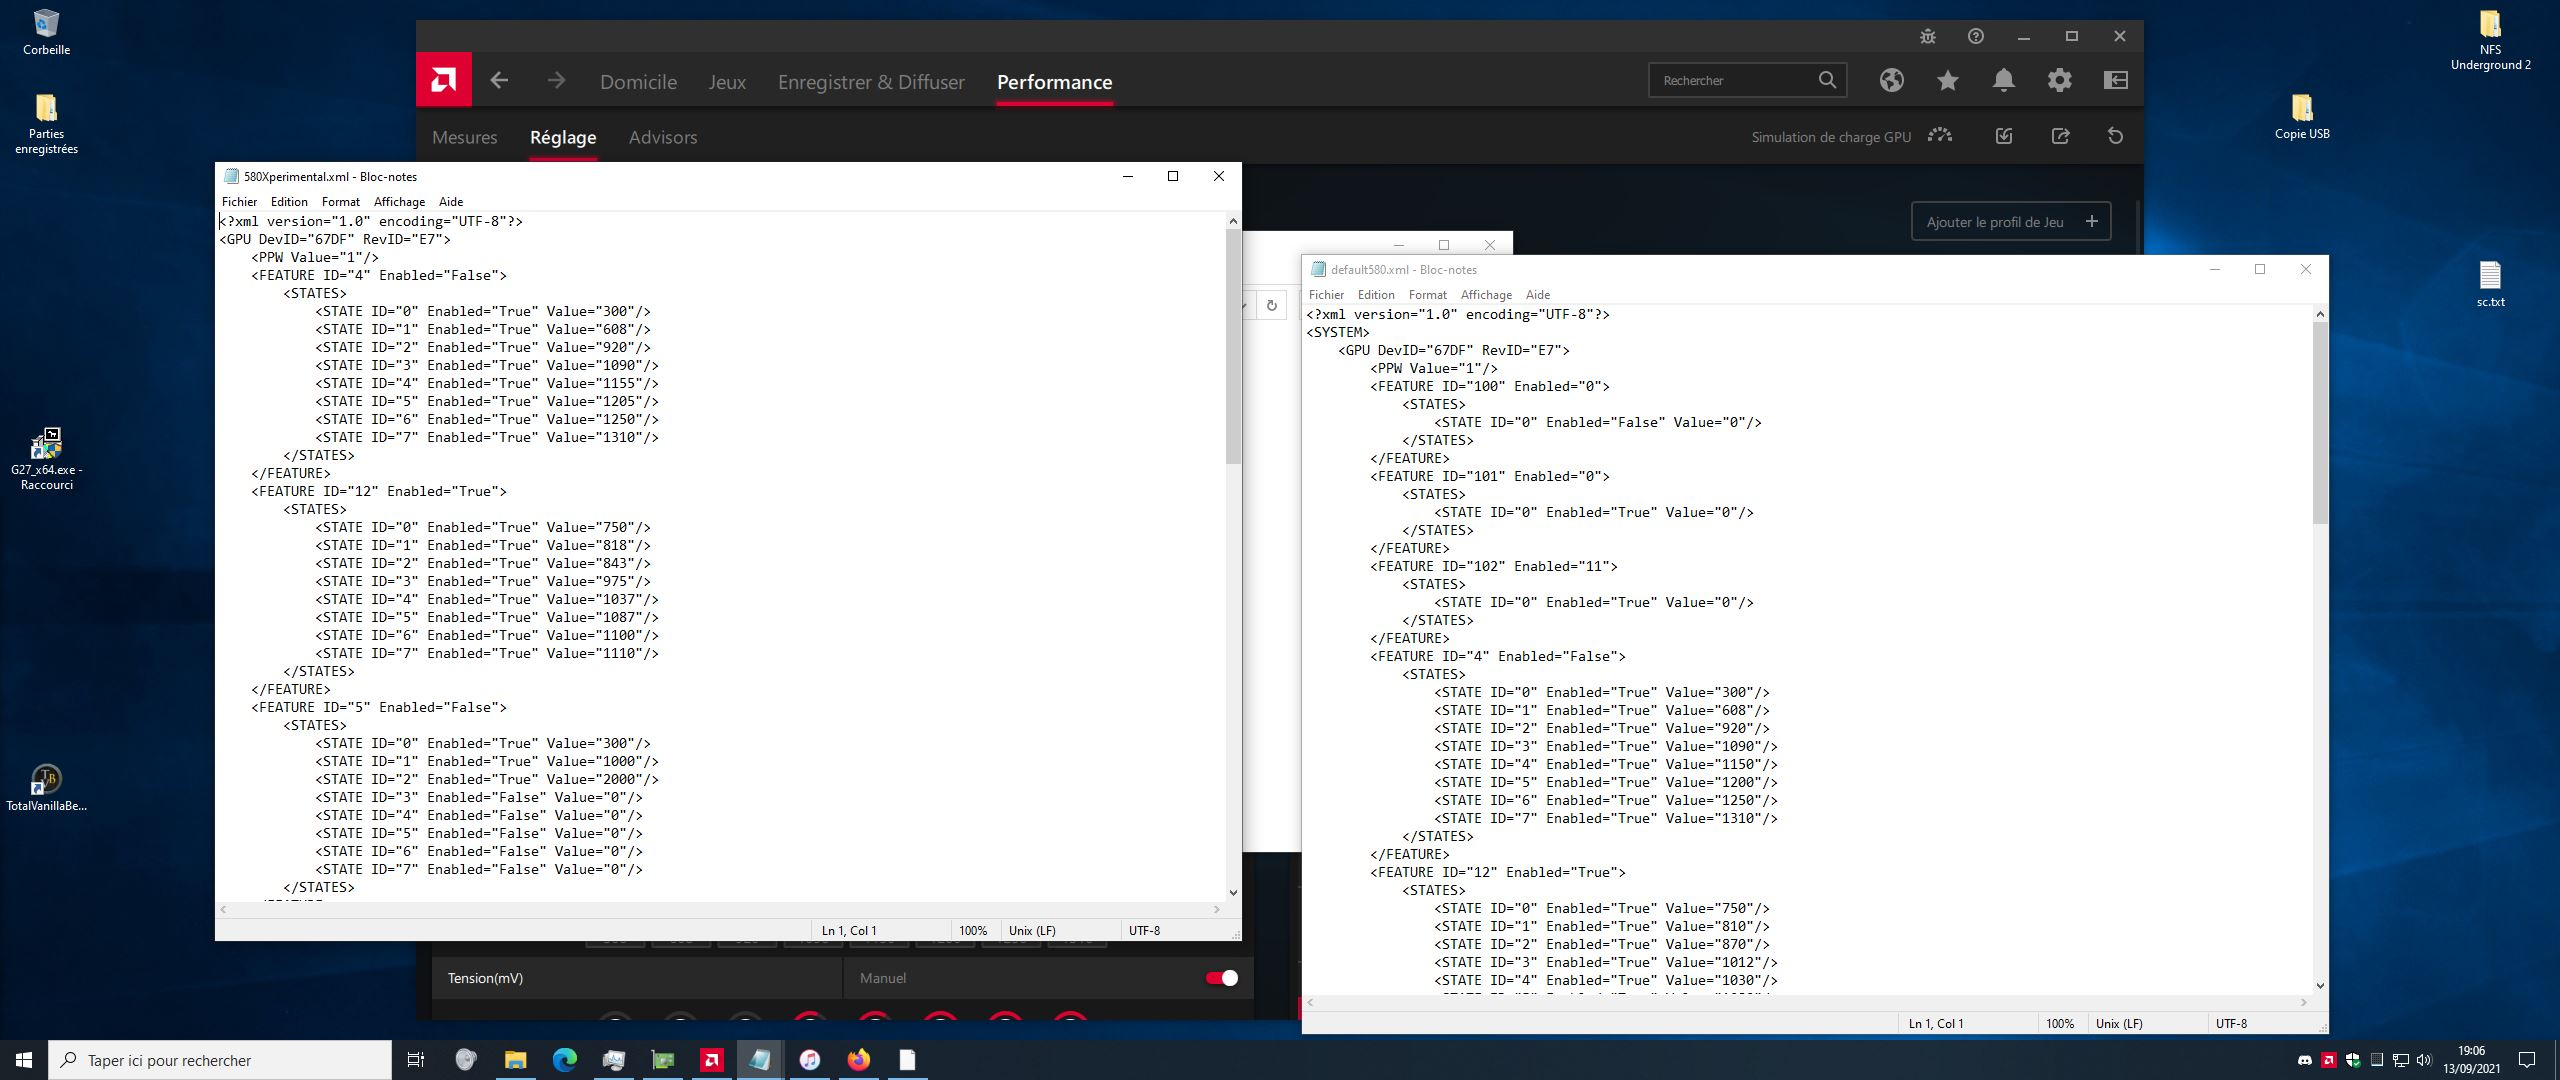Click the bug report icon
This screenshot has width=2560, height=1080.
tap(1928, 36)
